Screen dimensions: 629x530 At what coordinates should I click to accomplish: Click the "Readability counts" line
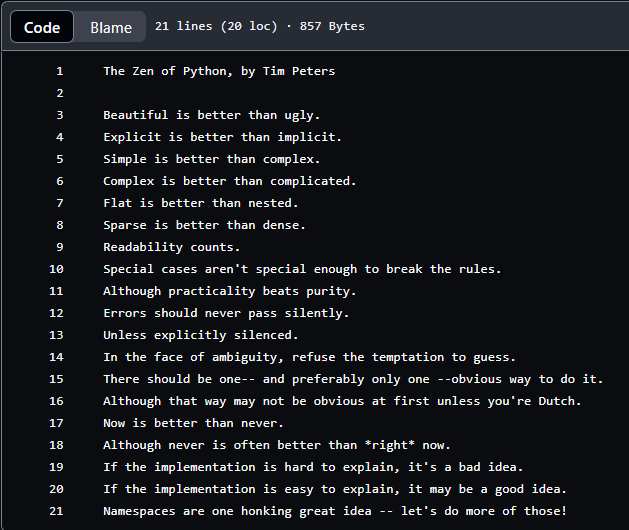point(172,247)
